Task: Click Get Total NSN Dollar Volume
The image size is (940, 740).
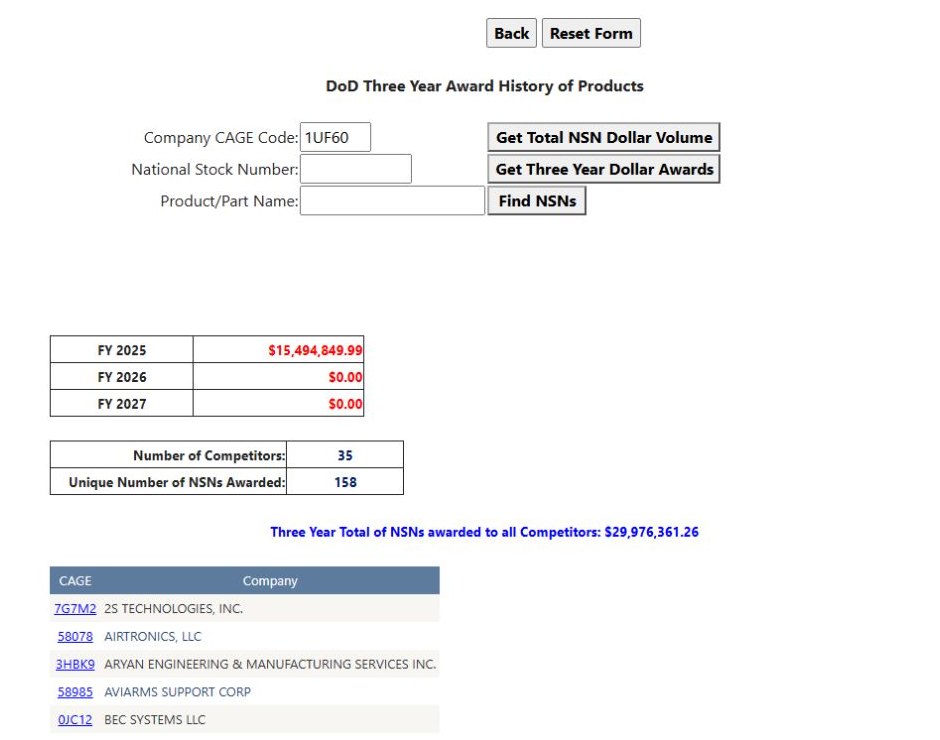Action: point(604,137)
